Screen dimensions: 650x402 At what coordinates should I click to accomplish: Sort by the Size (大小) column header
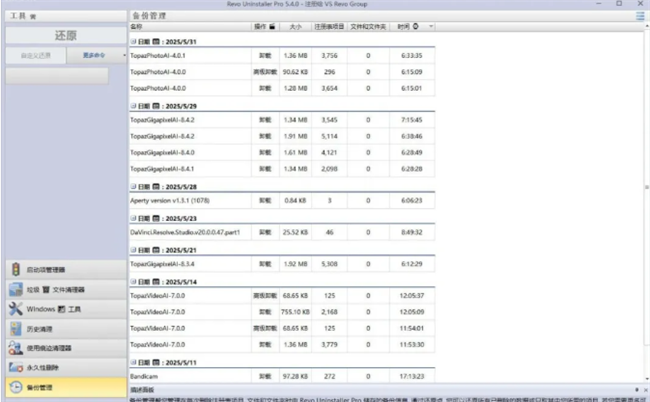click(295, 27)
